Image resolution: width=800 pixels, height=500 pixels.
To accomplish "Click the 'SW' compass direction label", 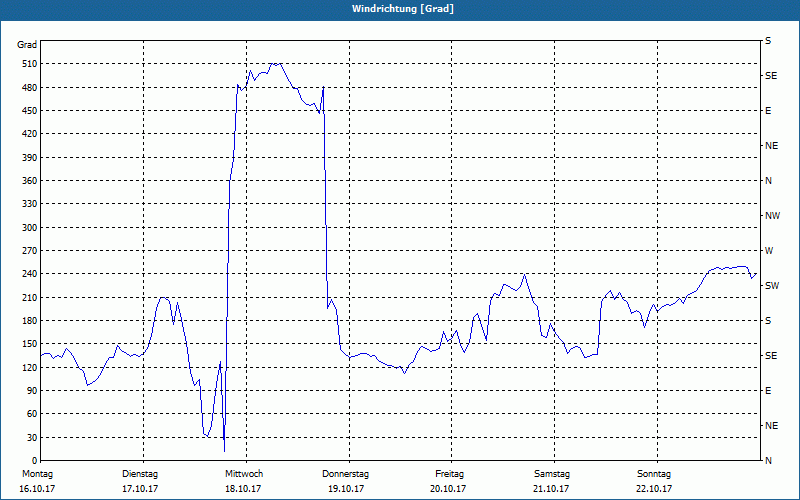I will pos(772,286).
